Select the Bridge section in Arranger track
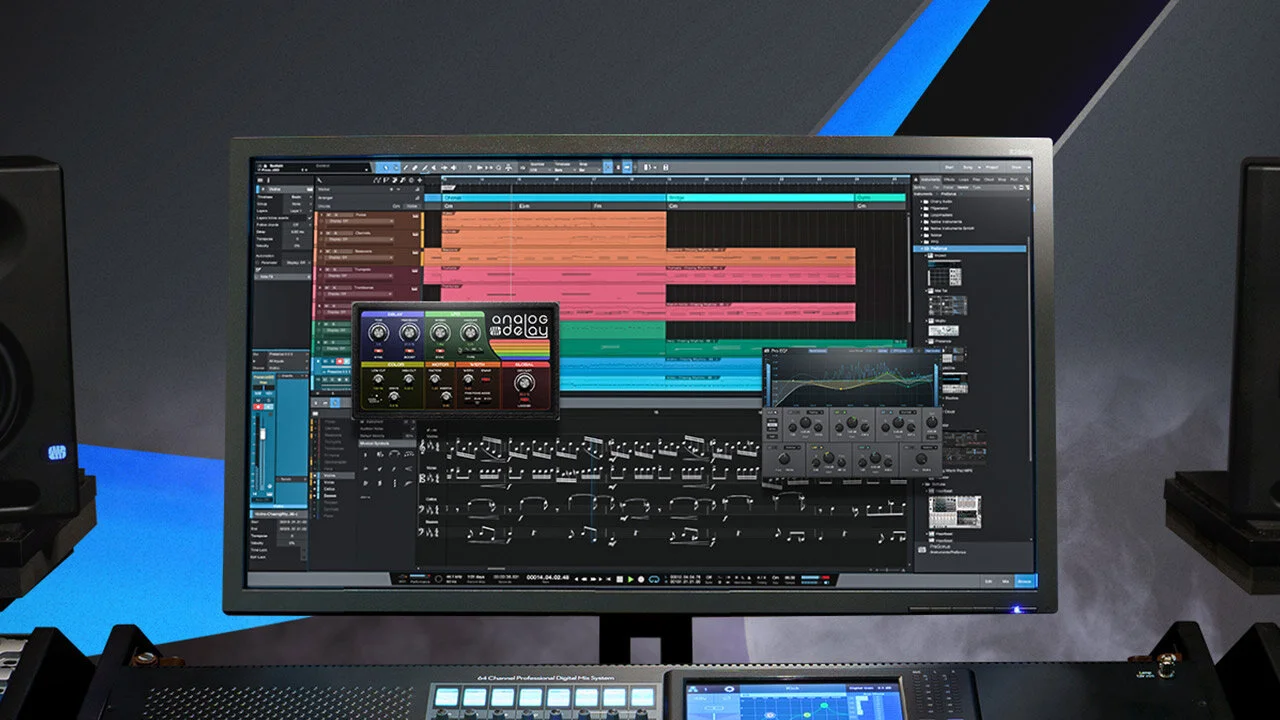Image resolution: width=1280 pixels, height=720 pixels. pos(761,198)
